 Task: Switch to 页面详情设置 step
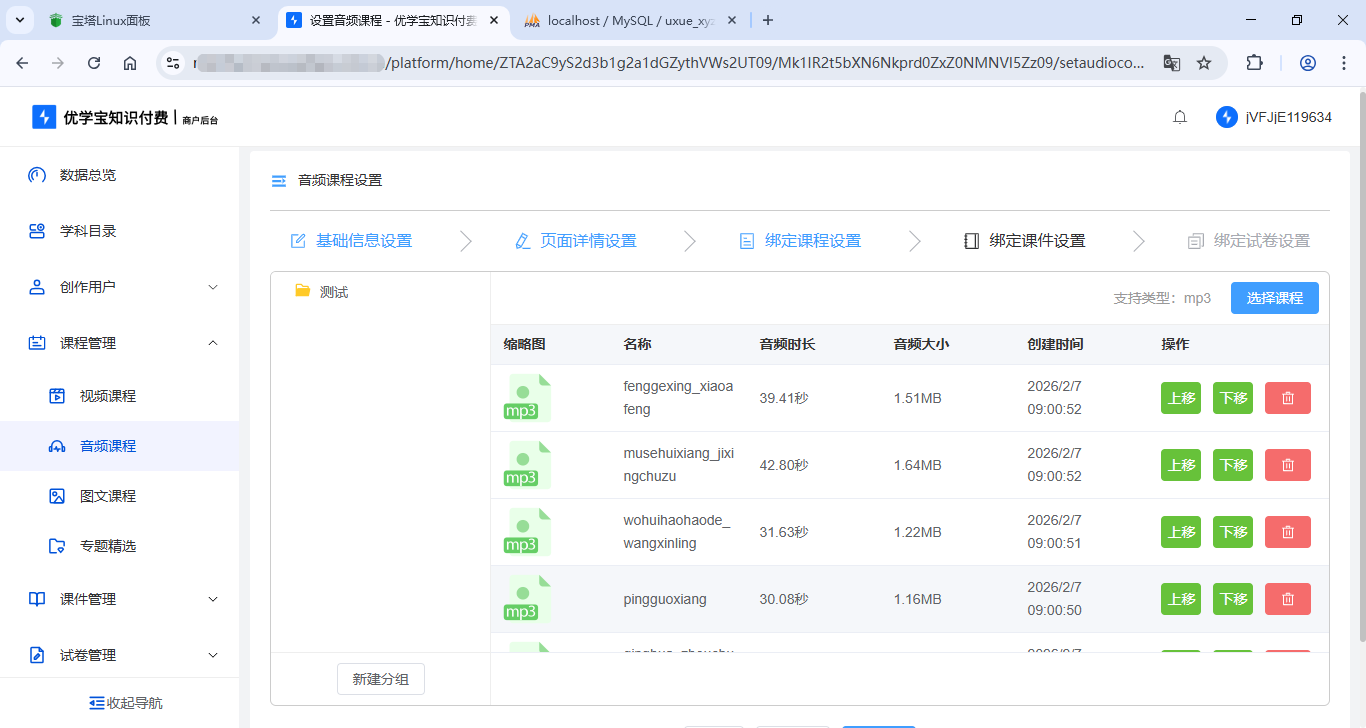(x=576, y=241)
